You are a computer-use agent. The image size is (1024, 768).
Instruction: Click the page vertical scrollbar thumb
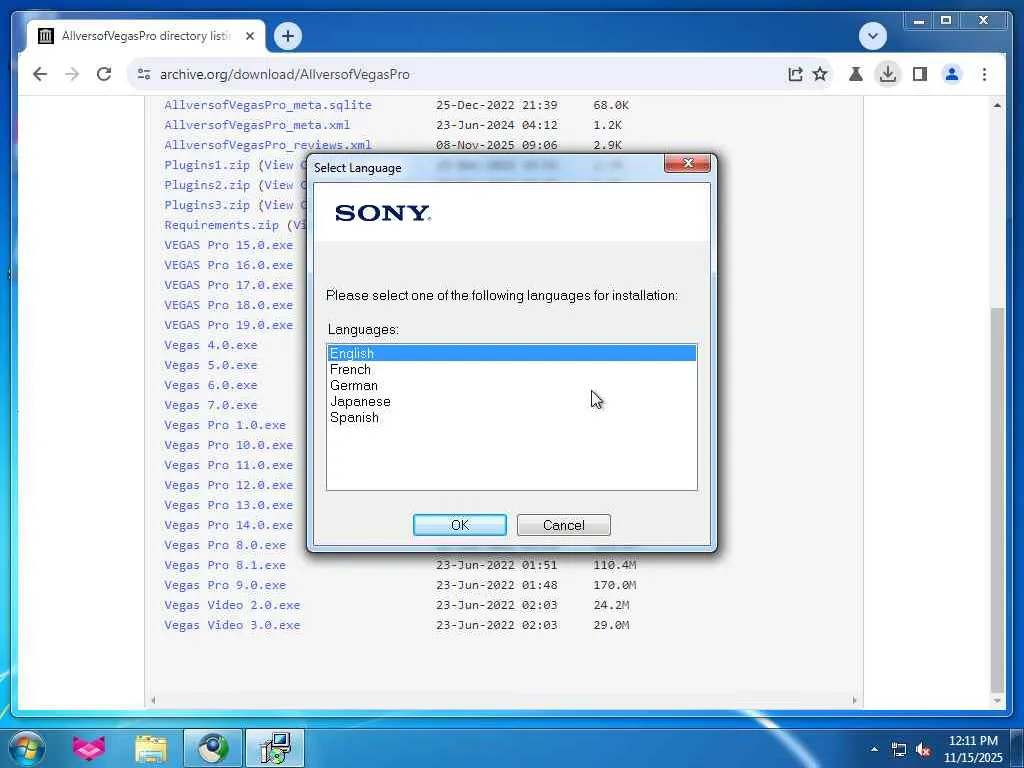997,500
